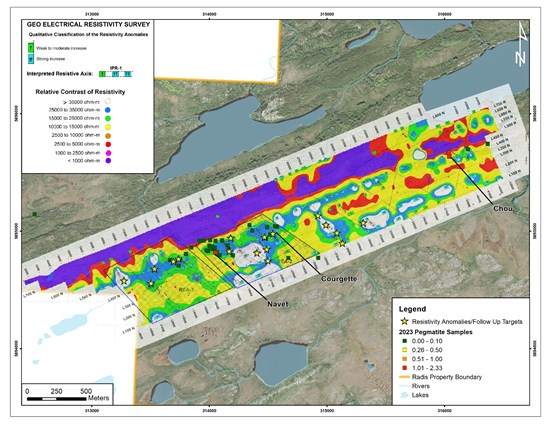Pick the blue '25000 to 35000 ohm-m' swatch
The height and width of the screenshot is (425, 550).
point(108,110)
